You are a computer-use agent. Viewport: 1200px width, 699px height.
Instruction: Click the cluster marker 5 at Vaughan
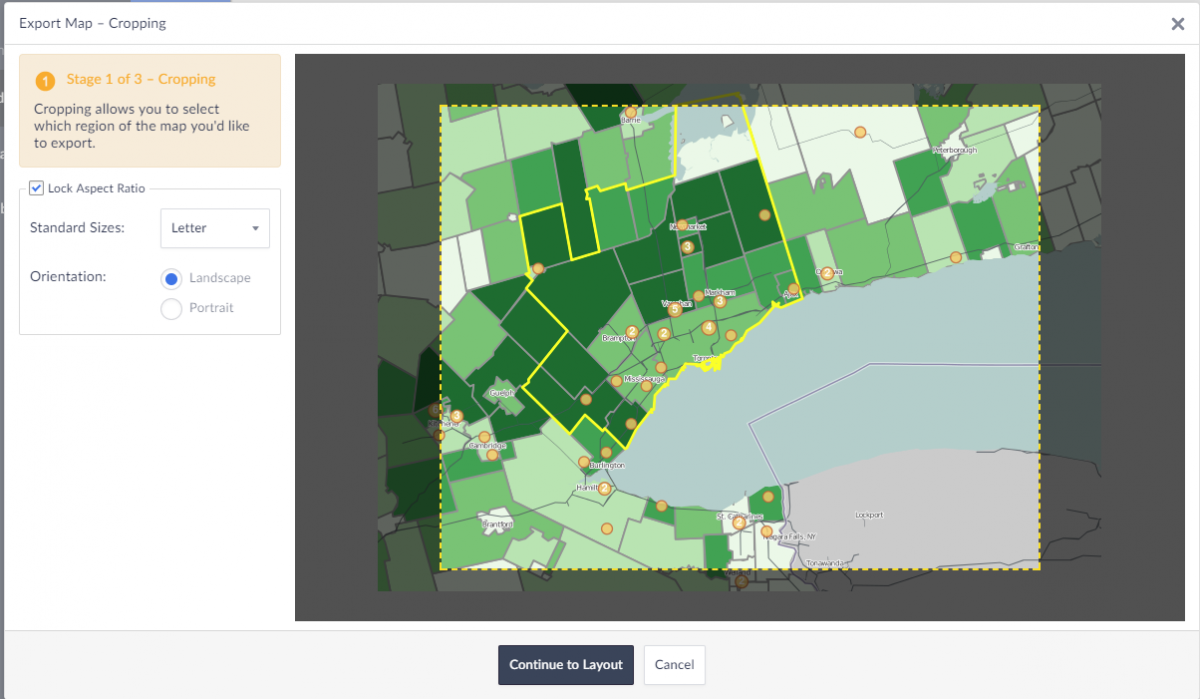tap(675, 310)
